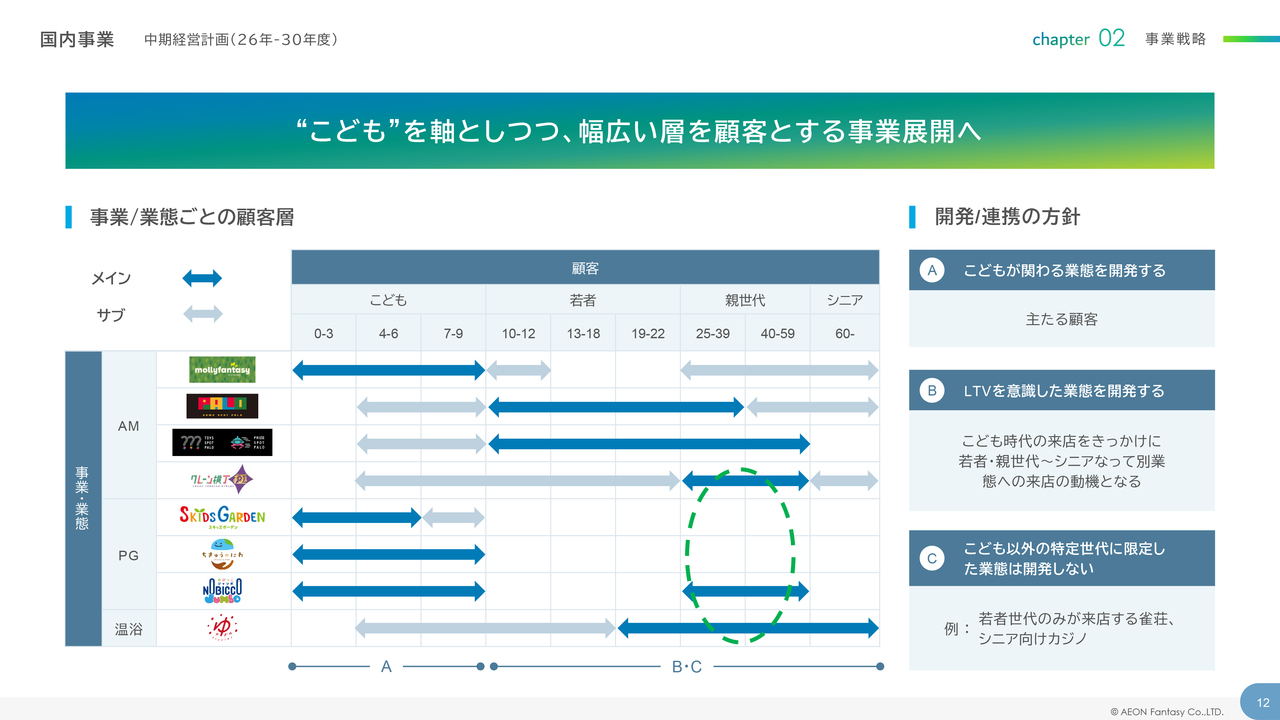The height and width of the screenshot is (720, 1280).
Task: Select the ちきゅうのにわ logo
Action: [x=222, y=554]
